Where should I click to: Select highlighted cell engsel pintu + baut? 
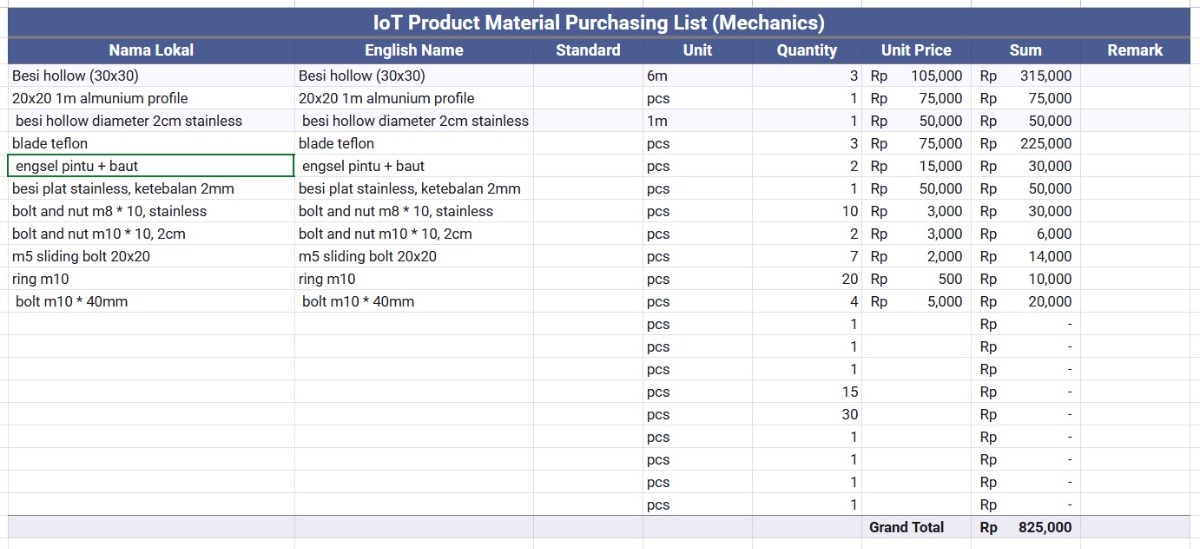click(x=151, y=166)
